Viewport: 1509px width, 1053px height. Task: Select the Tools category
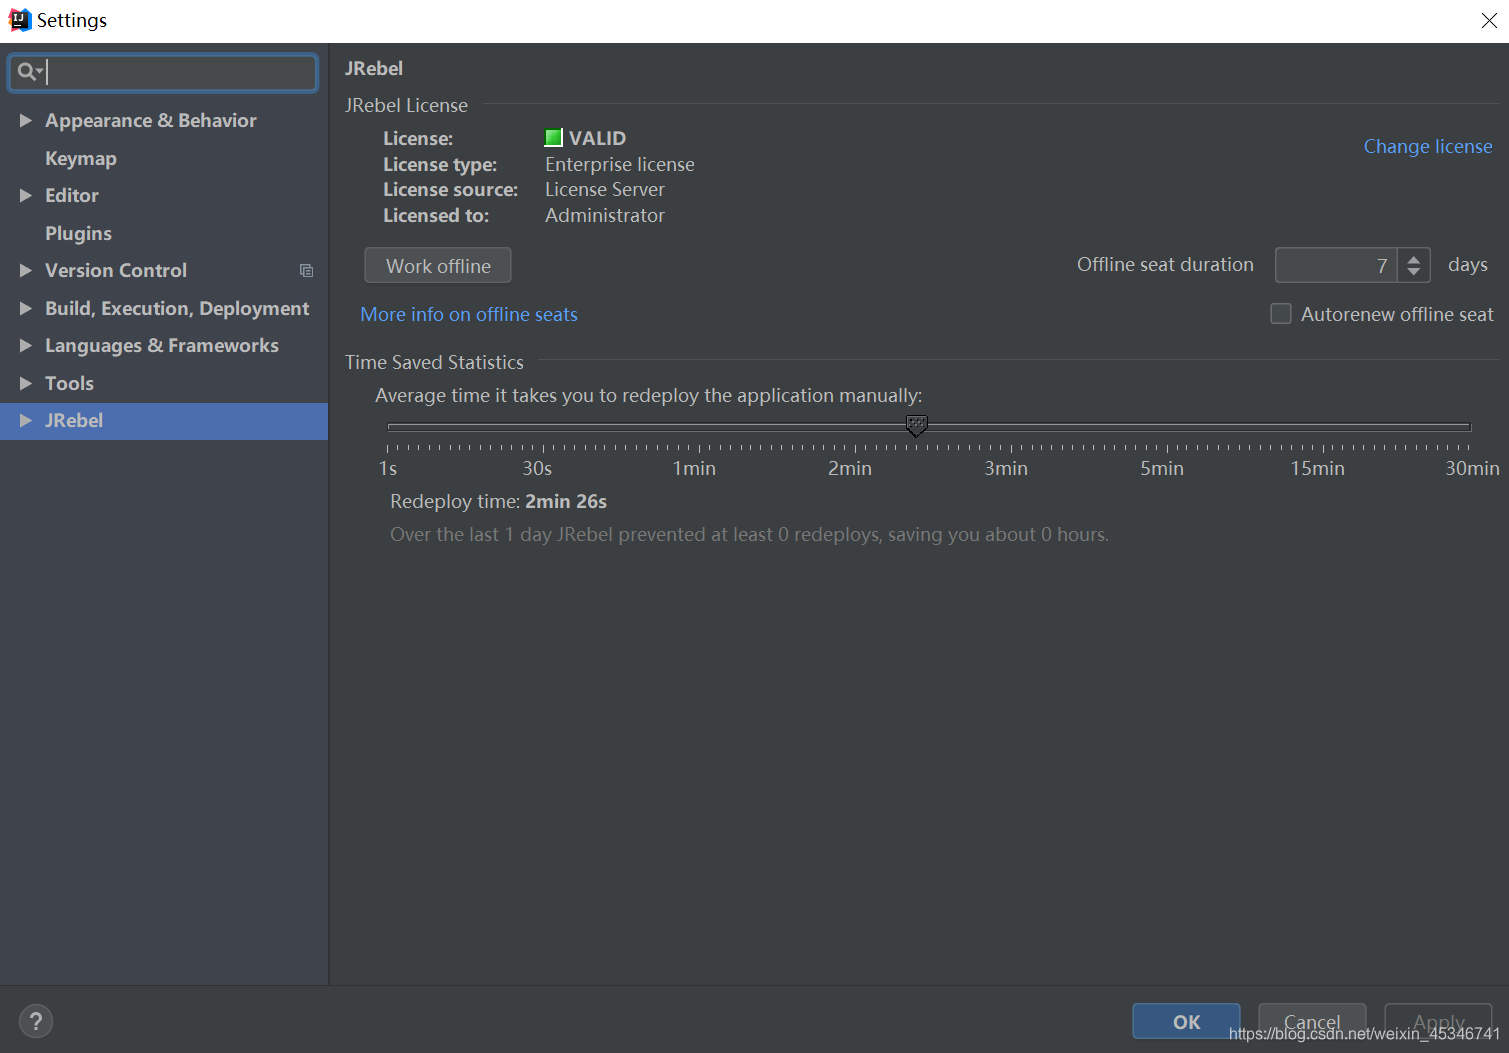69,383
